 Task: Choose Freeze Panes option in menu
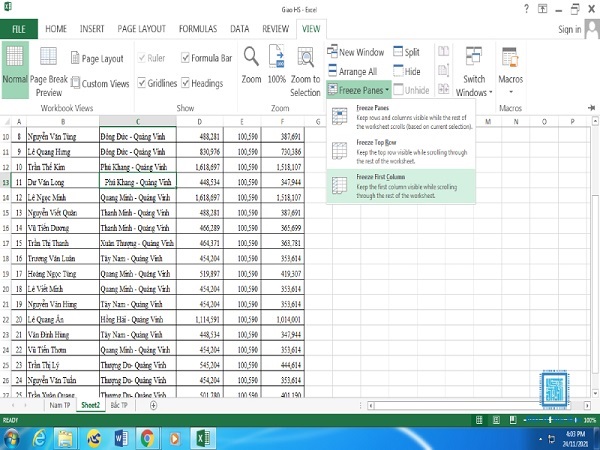tap(401, 117)
